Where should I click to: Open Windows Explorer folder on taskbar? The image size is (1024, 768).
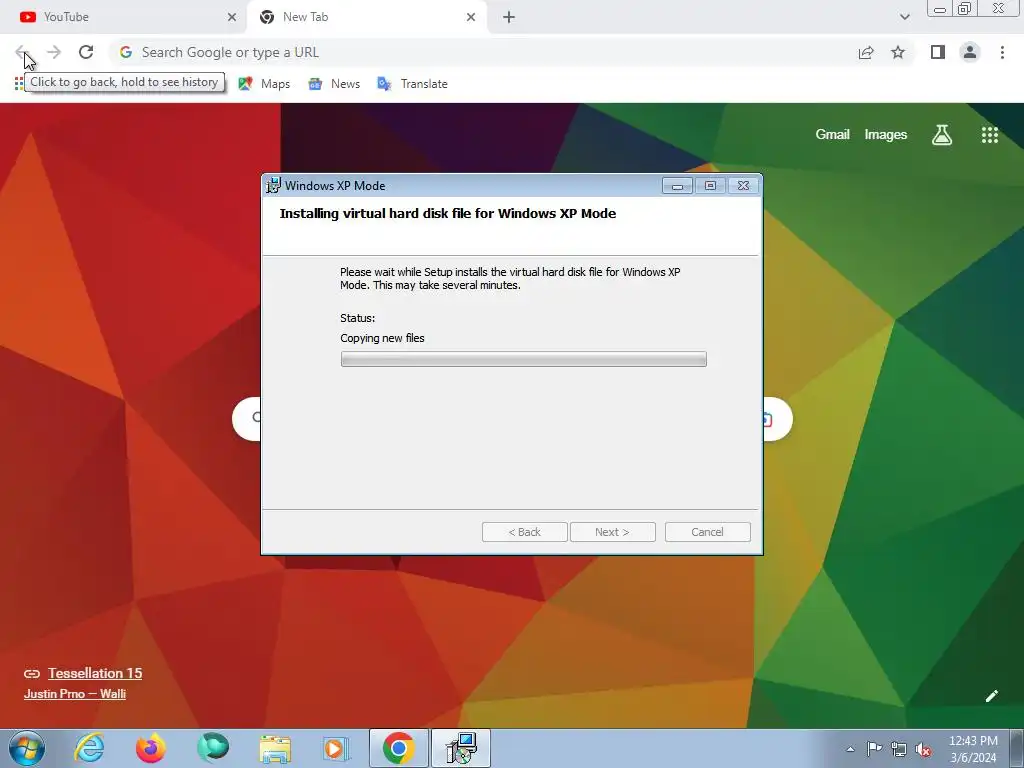click(275, 748)
